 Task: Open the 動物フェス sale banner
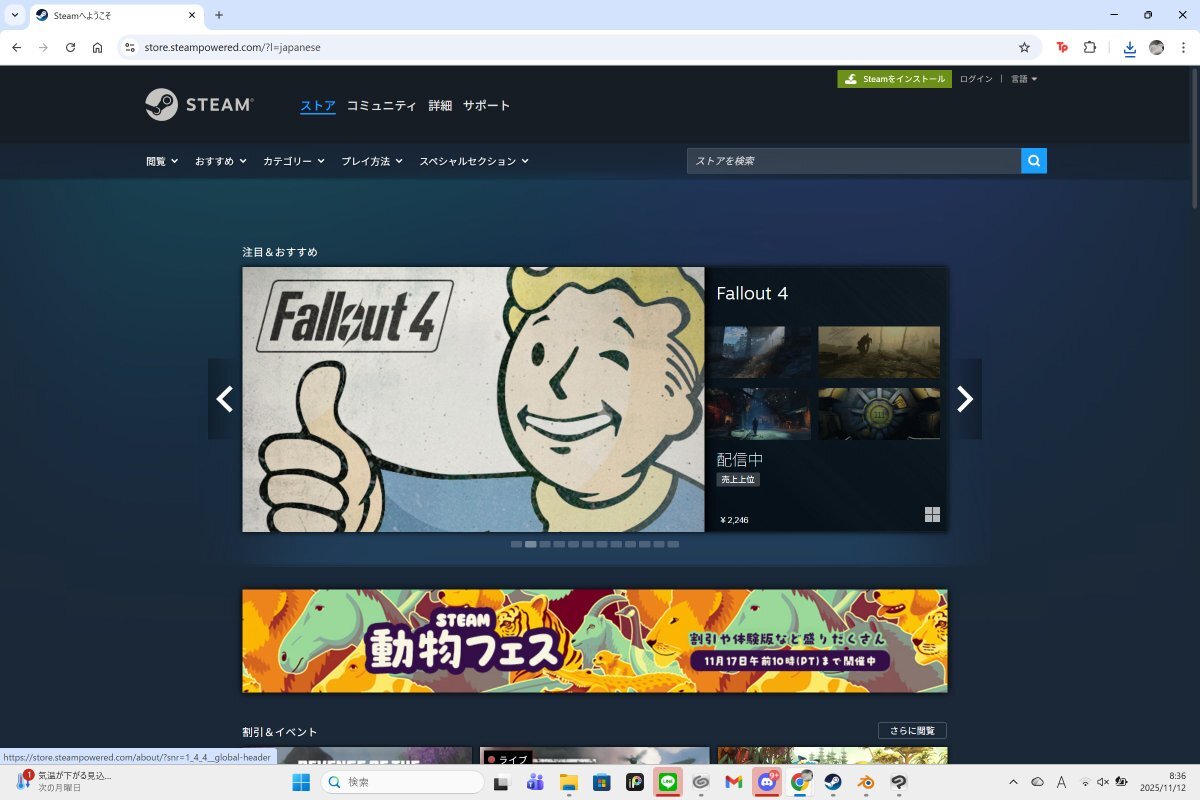594,640
